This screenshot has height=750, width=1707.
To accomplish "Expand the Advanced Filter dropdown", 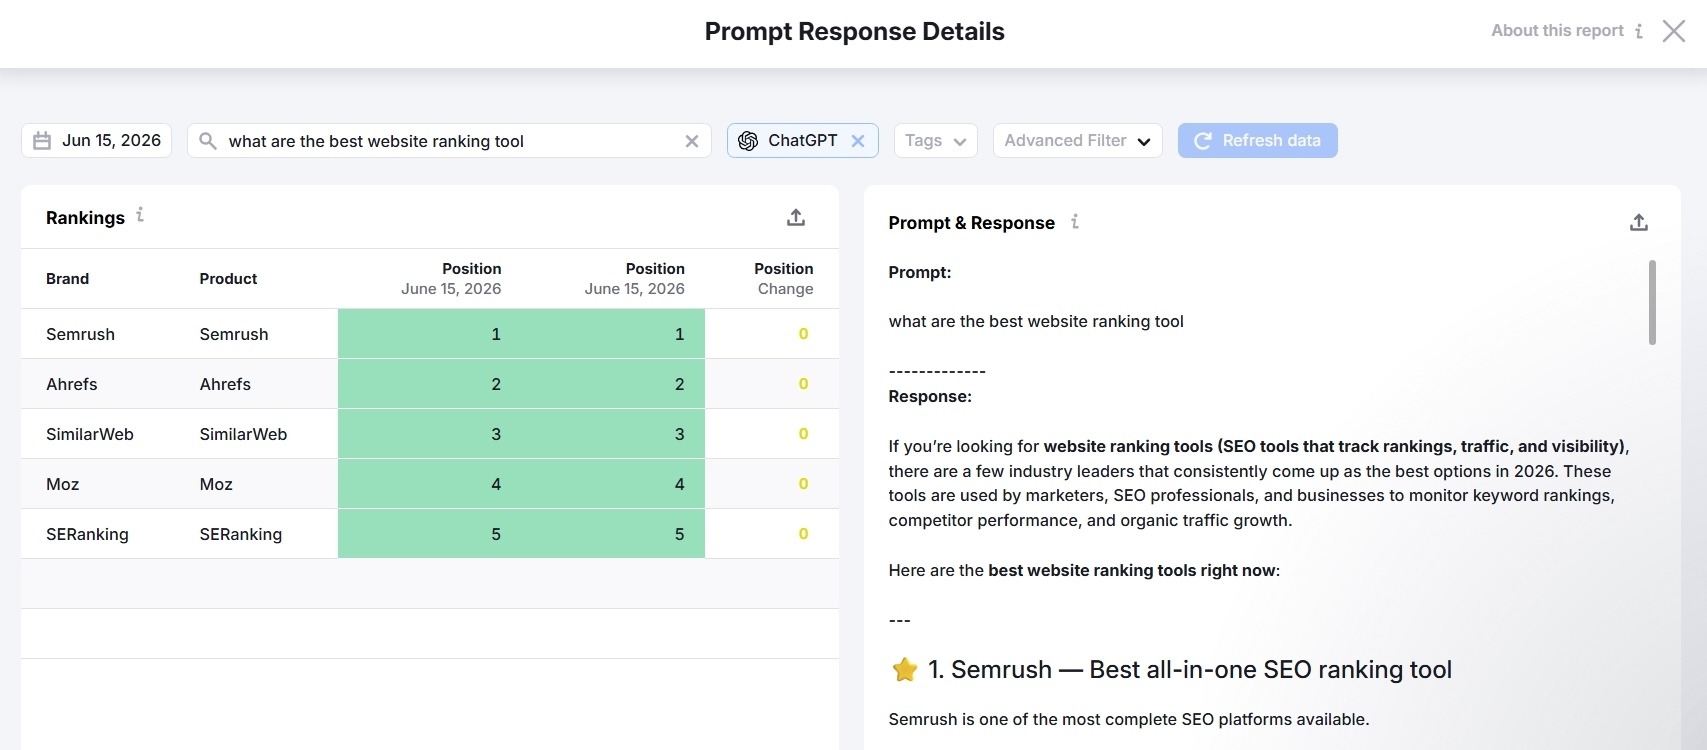I will 1077,141.
